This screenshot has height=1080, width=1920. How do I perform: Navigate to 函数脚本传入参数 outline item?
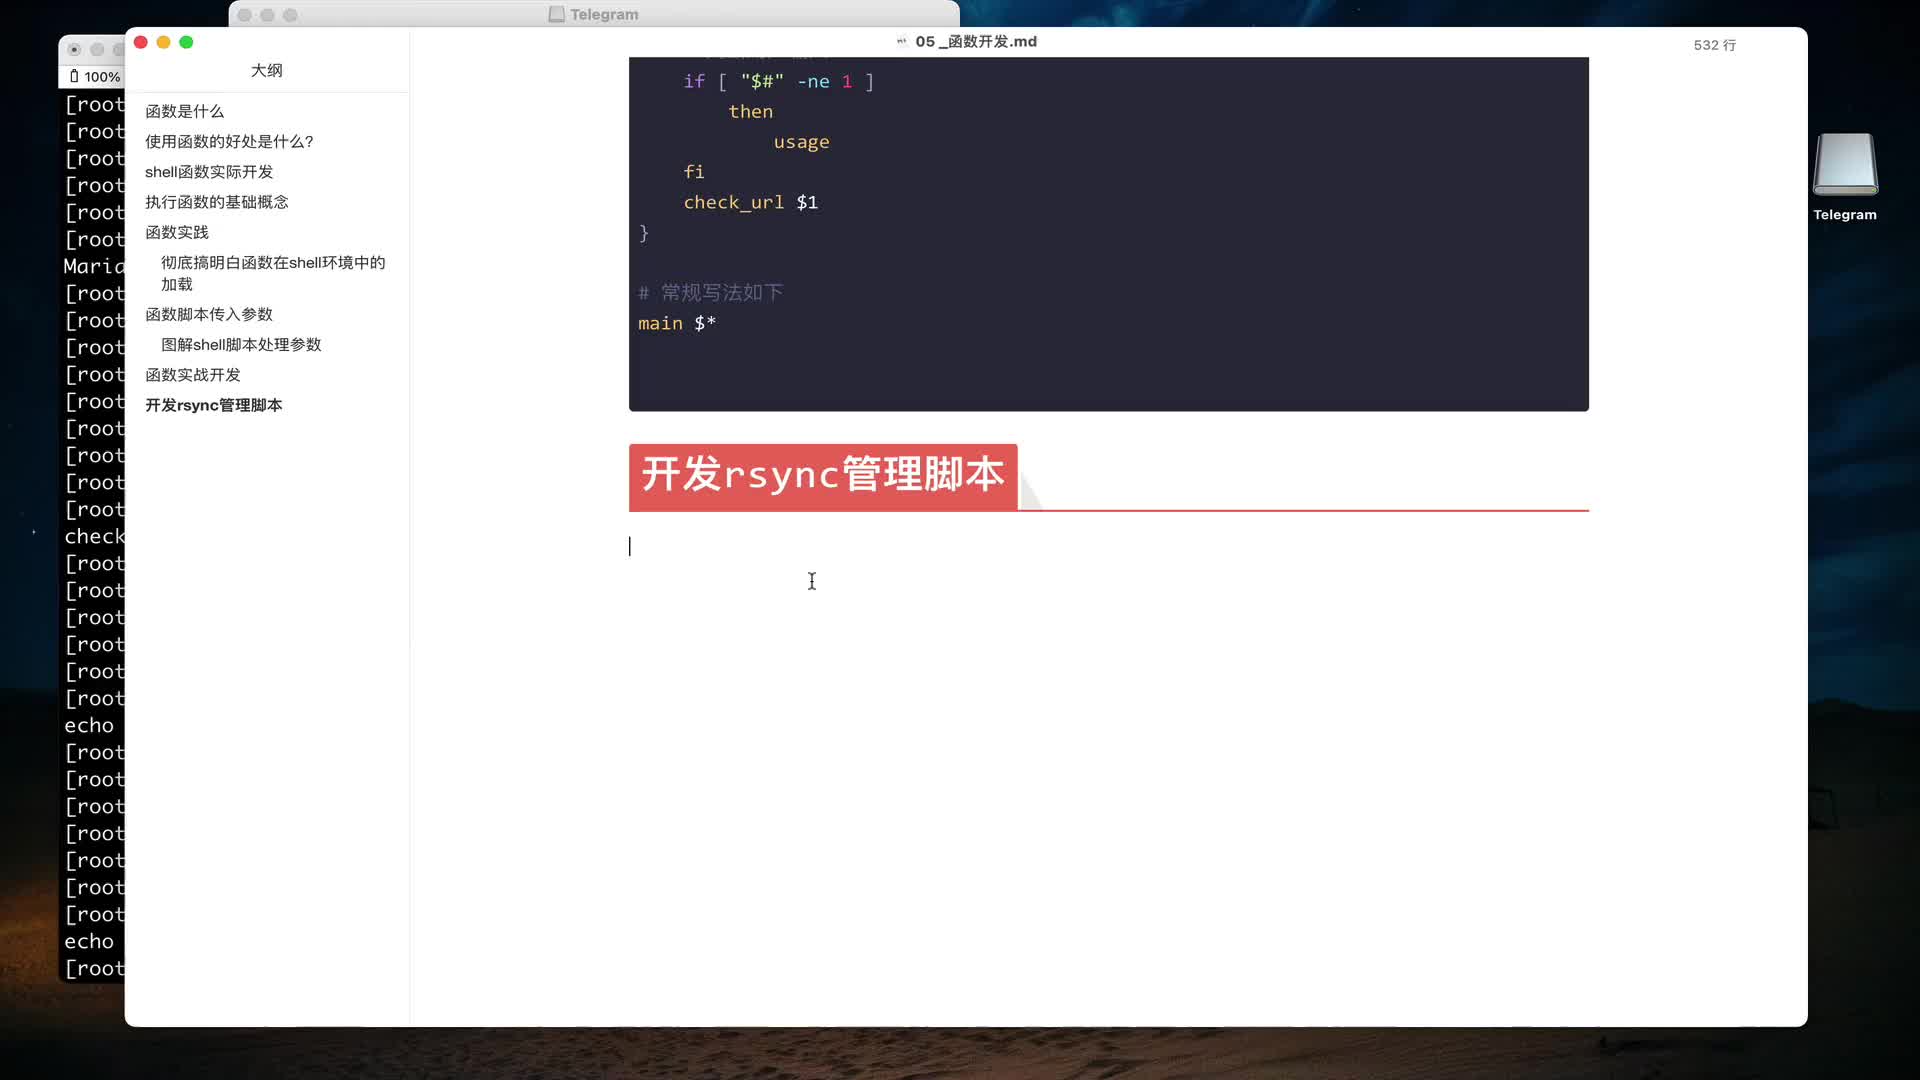pos(208,314)
